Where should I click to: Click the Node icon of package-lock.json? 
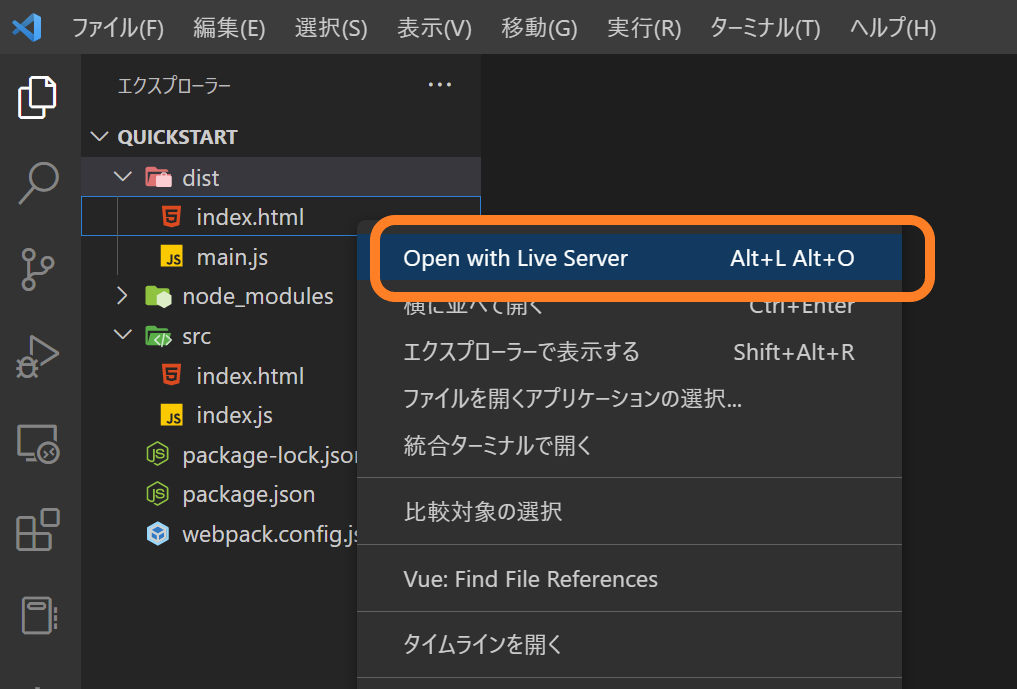pos(158,454)
